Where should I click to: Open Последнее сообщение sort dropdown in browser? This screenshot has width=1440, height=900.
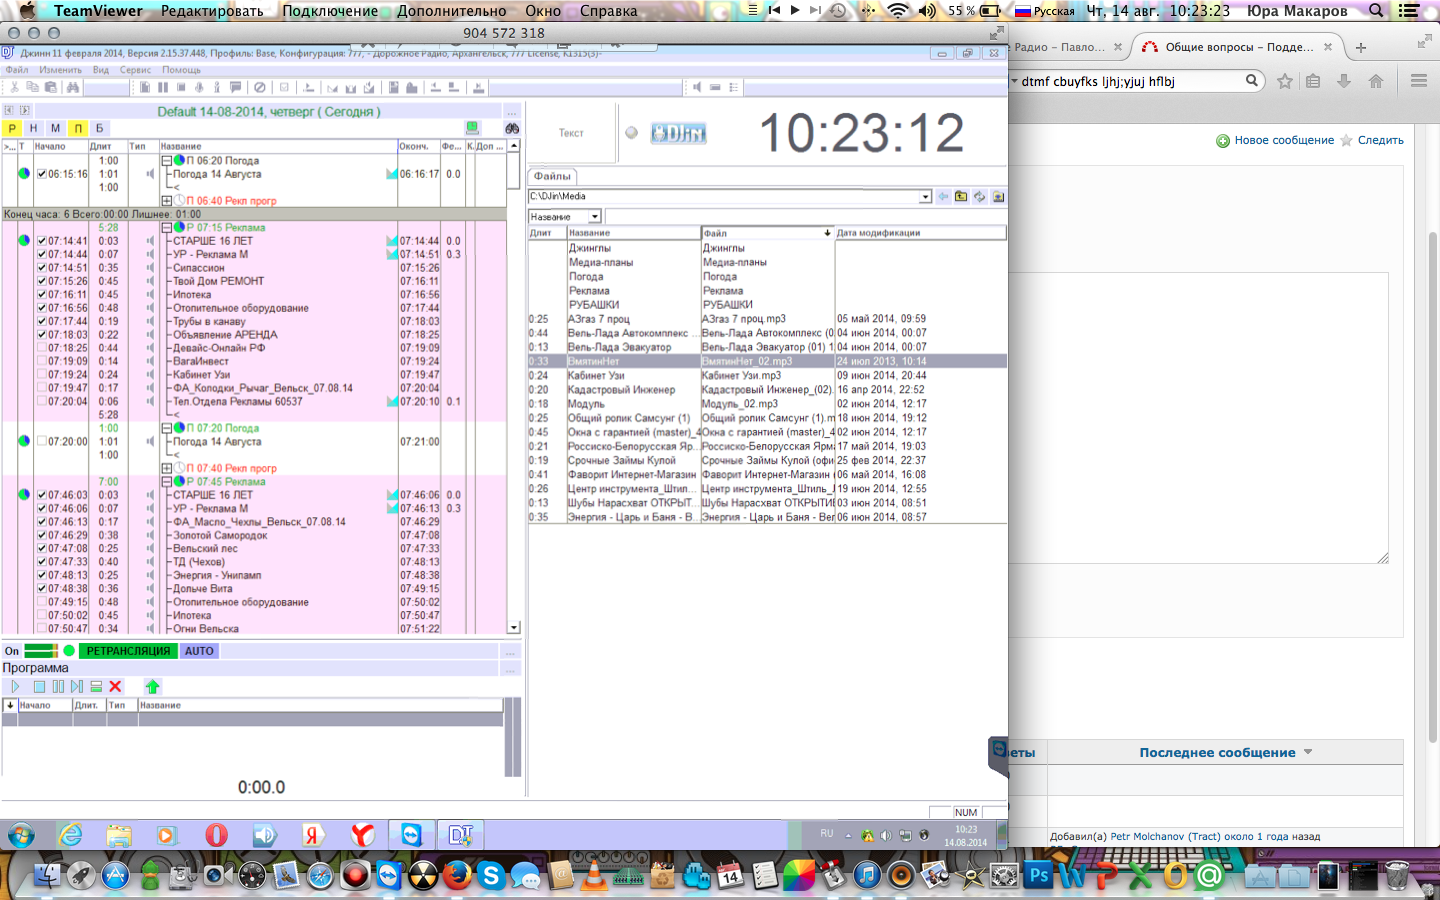(1308, 752)
